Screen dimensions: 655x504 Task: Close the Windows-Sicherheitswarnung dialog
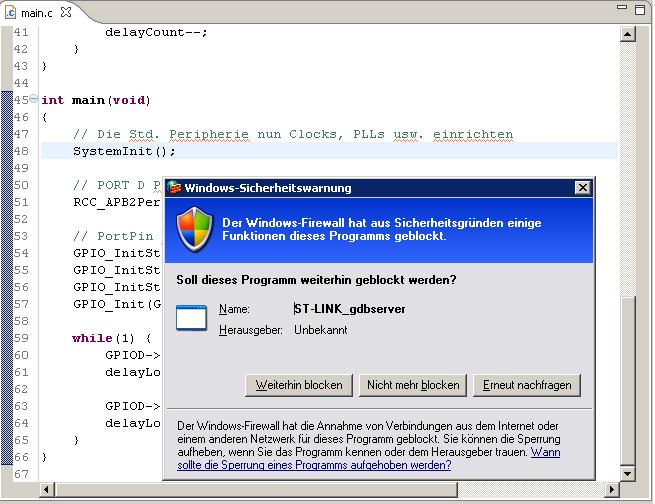coord(583,188)
